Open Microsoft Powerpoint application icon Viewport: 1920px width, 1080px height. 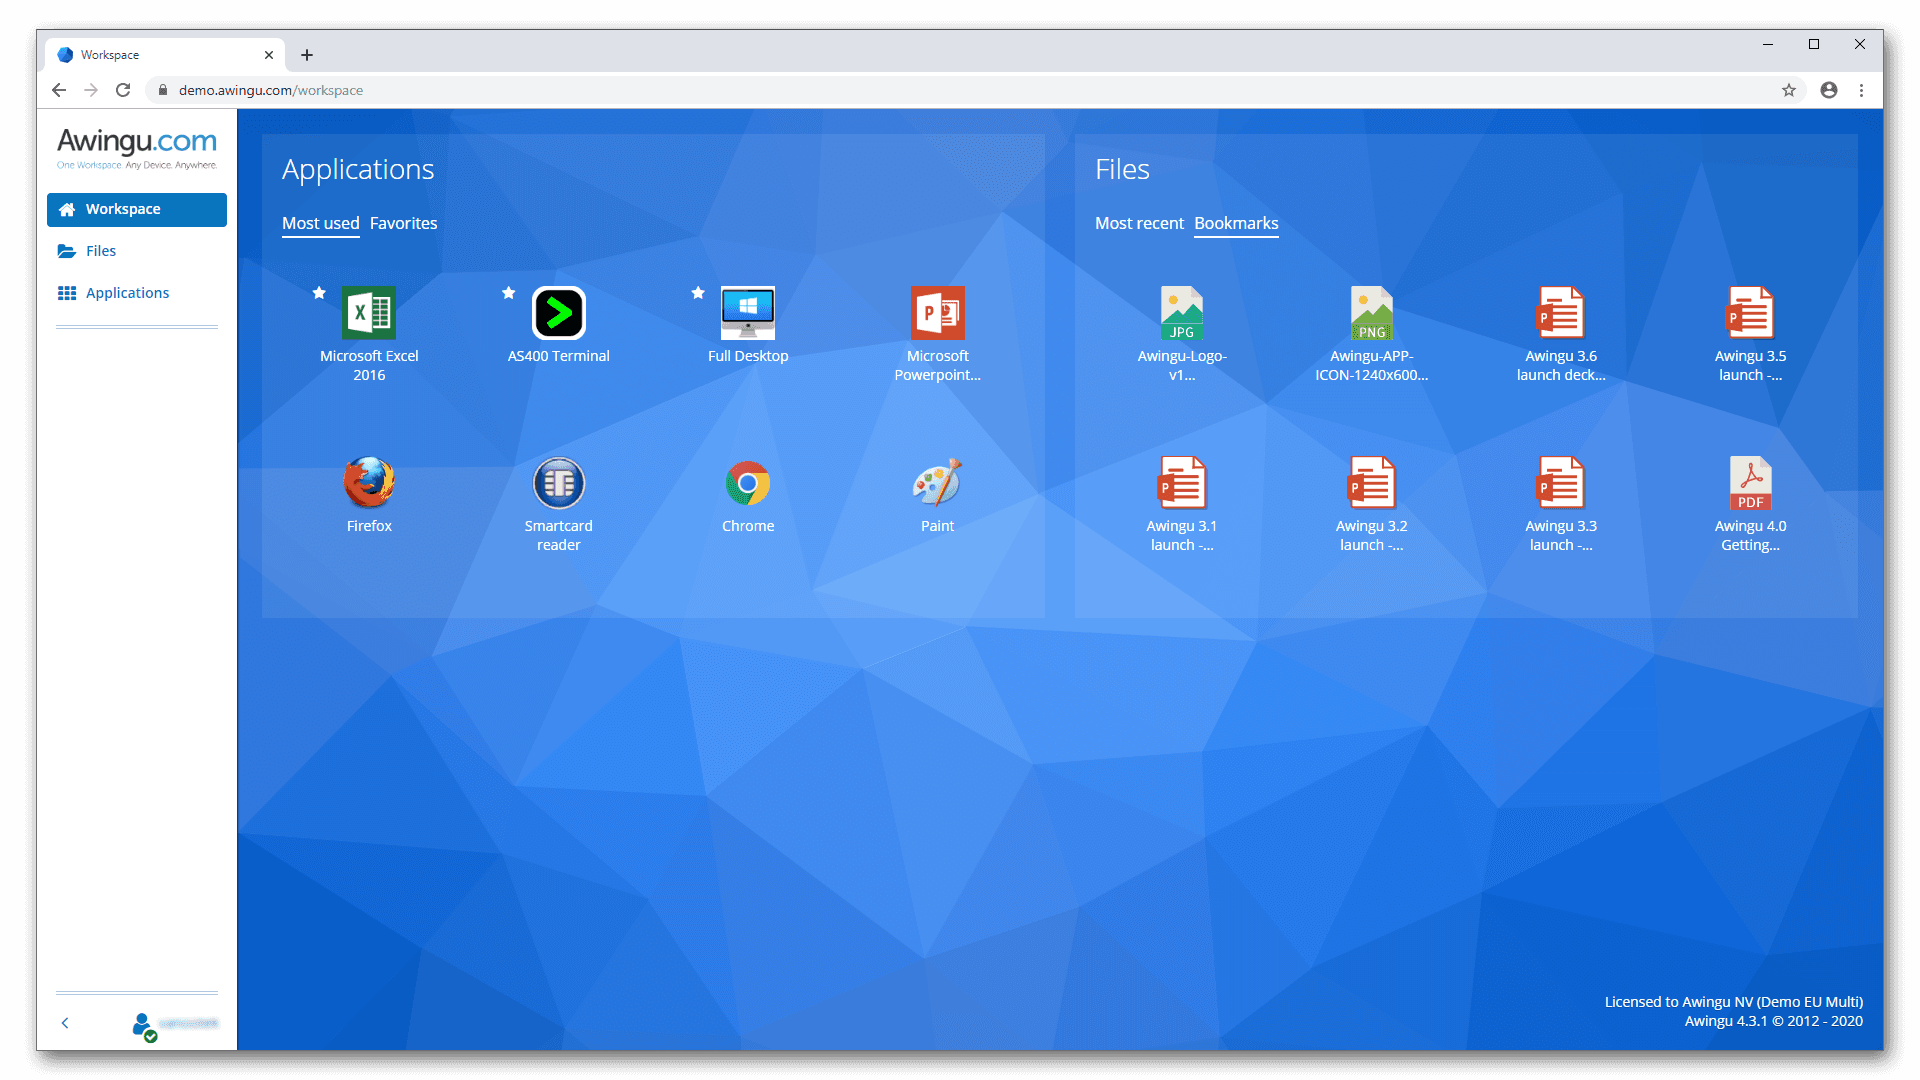(x=937, y=314)
